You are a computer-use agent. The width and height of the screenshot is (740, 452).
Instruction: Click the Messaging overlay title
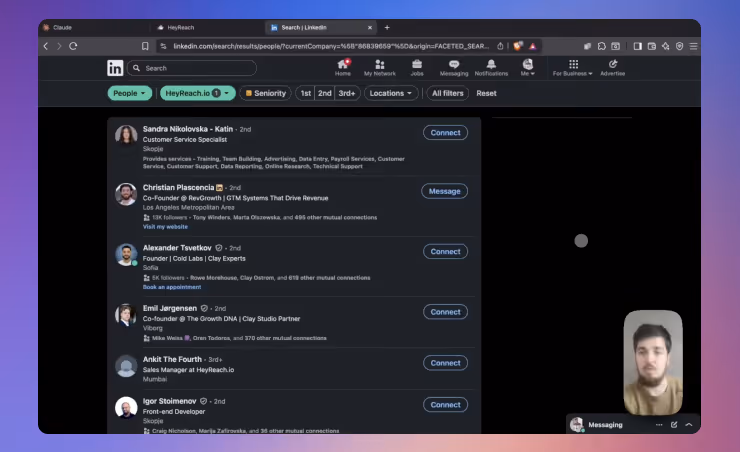click(605, 425)
